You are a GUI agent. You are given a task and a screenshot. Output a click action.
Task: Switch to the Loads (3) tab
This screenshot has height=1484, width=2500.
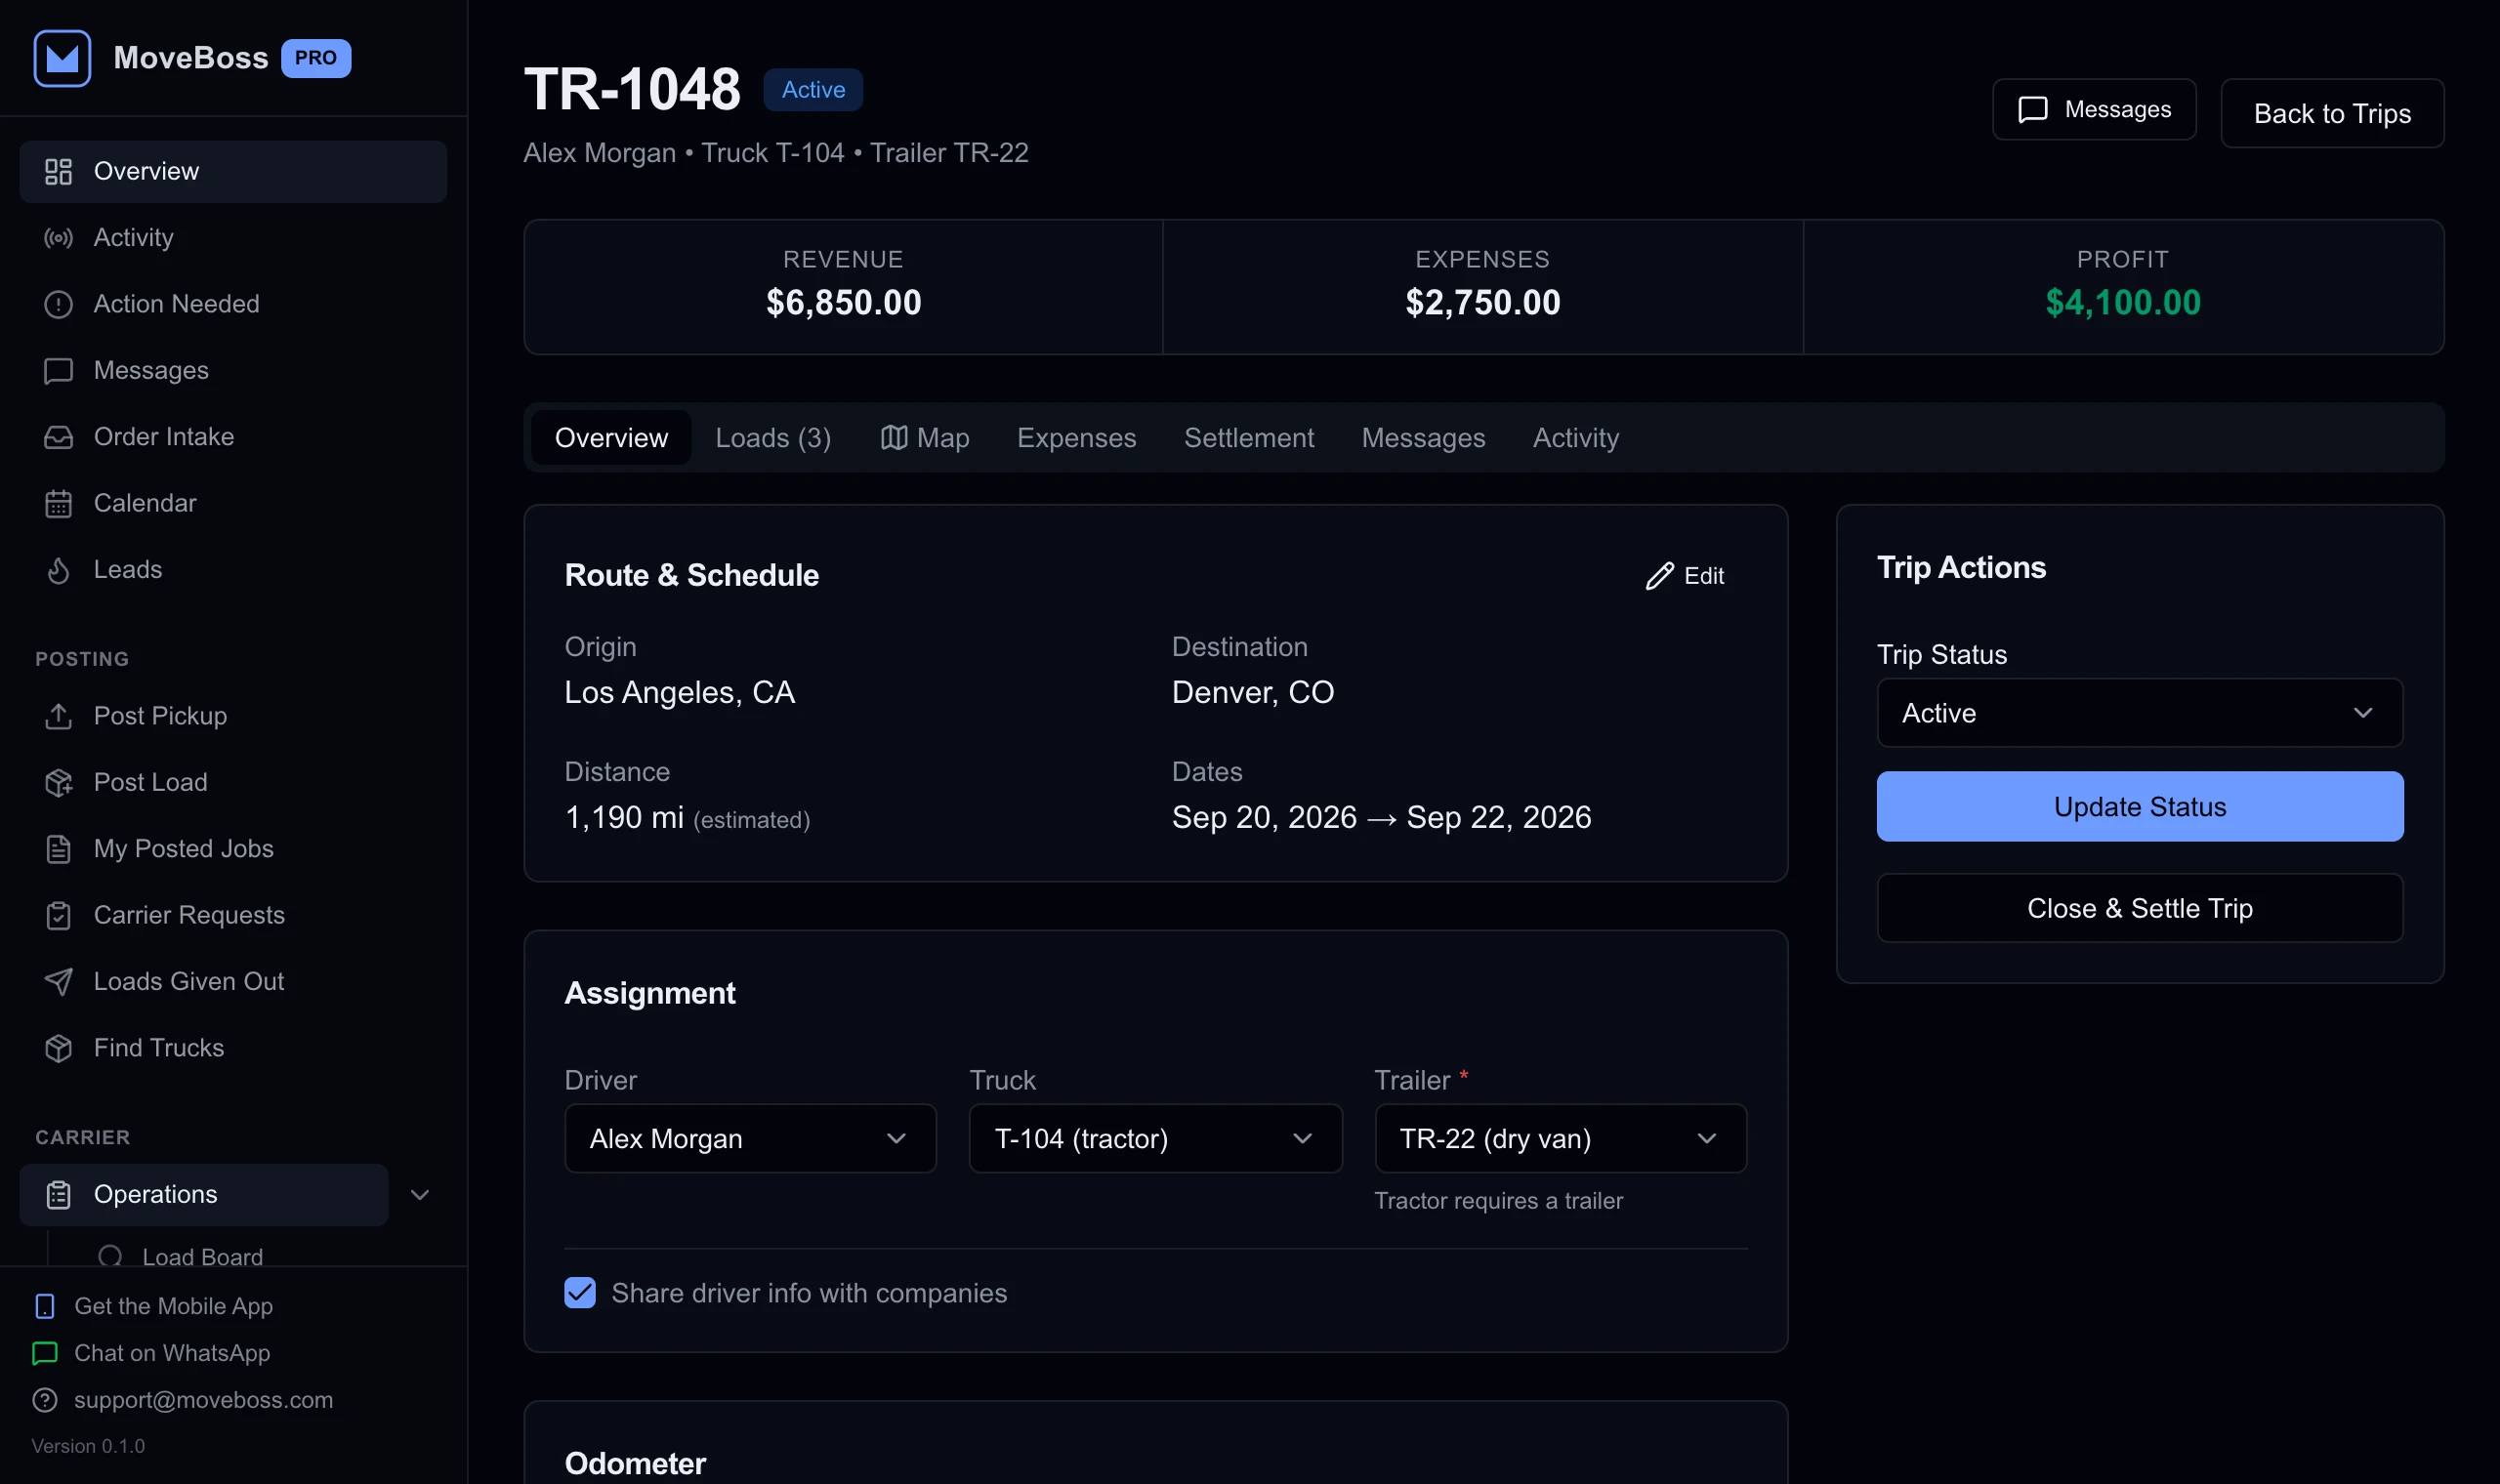pos(773,438)
